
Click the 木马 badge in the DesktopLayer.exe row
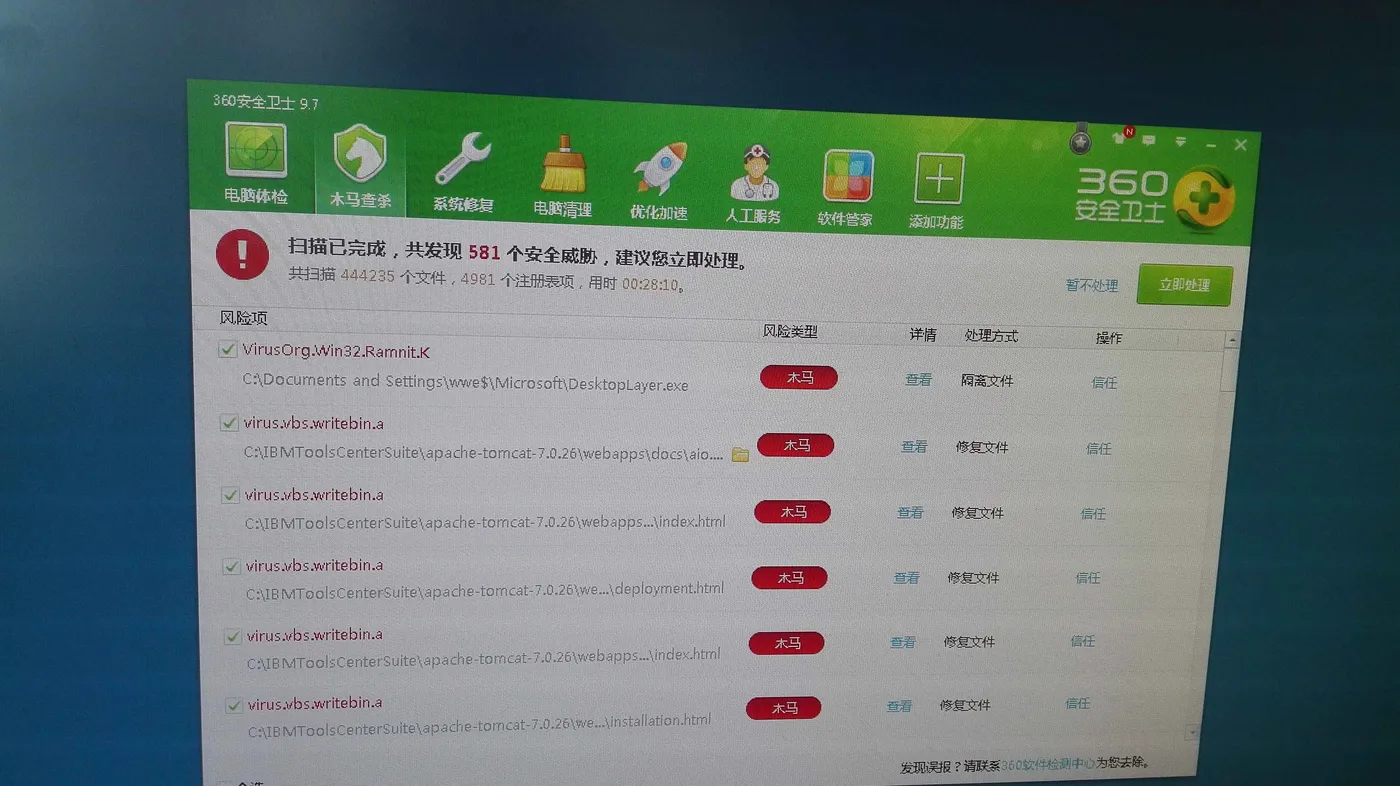point(799,377)
